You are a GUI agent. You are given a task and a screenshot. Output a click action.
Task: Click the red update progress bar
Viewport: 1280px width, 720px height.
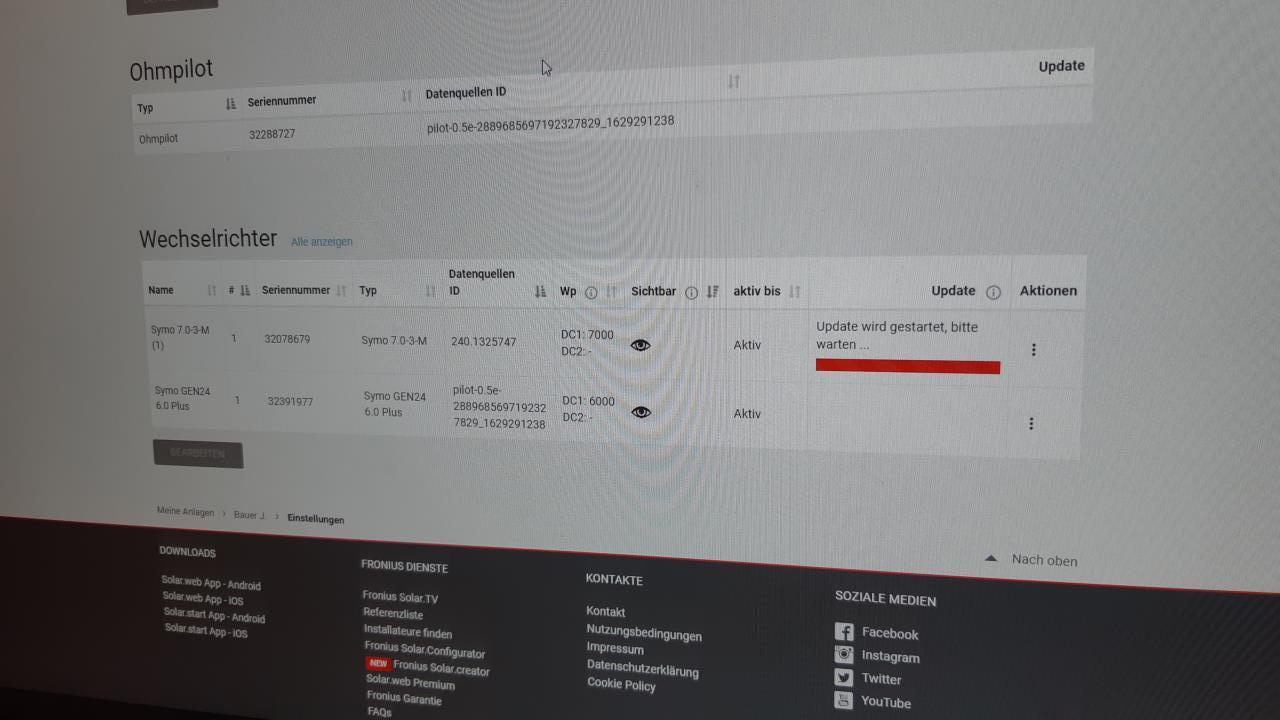[x=908, y=367]
